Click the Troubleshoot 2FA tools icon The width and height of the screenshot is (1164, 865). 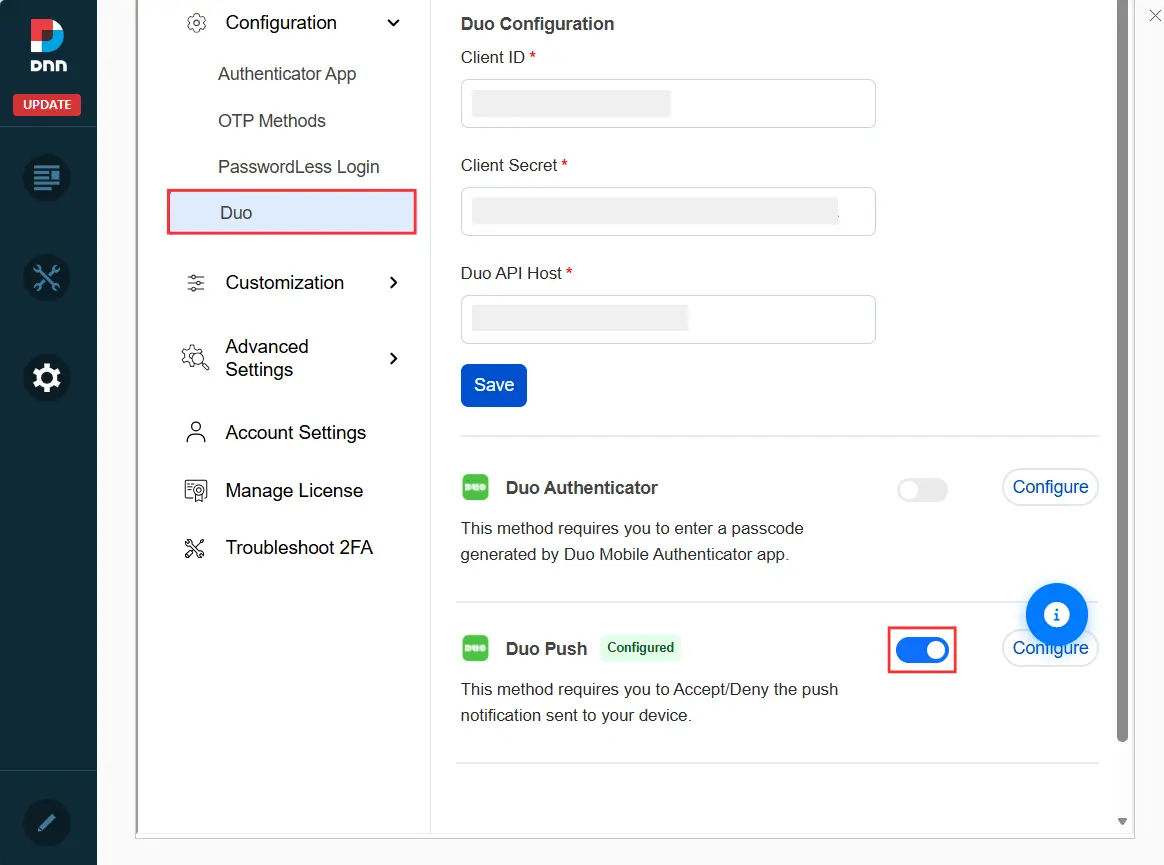194,548
